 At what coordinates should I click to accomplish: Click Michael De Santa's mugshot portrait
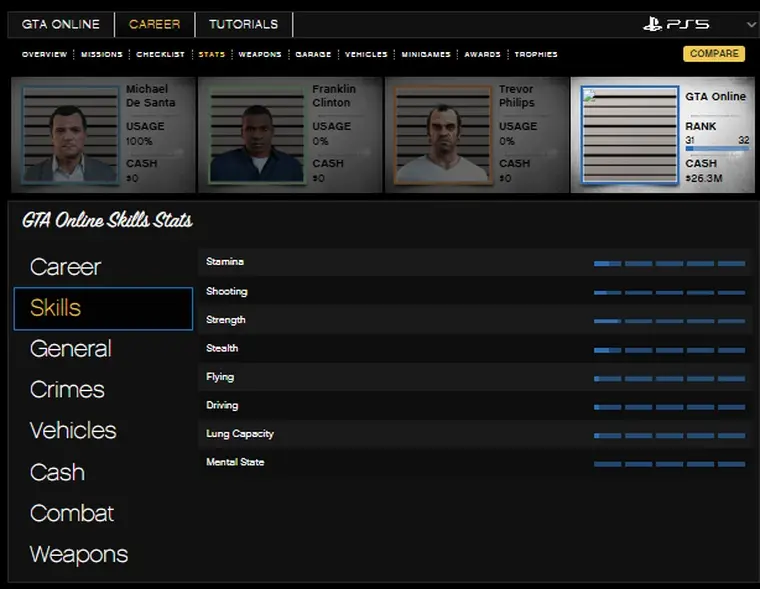[70, 135]
